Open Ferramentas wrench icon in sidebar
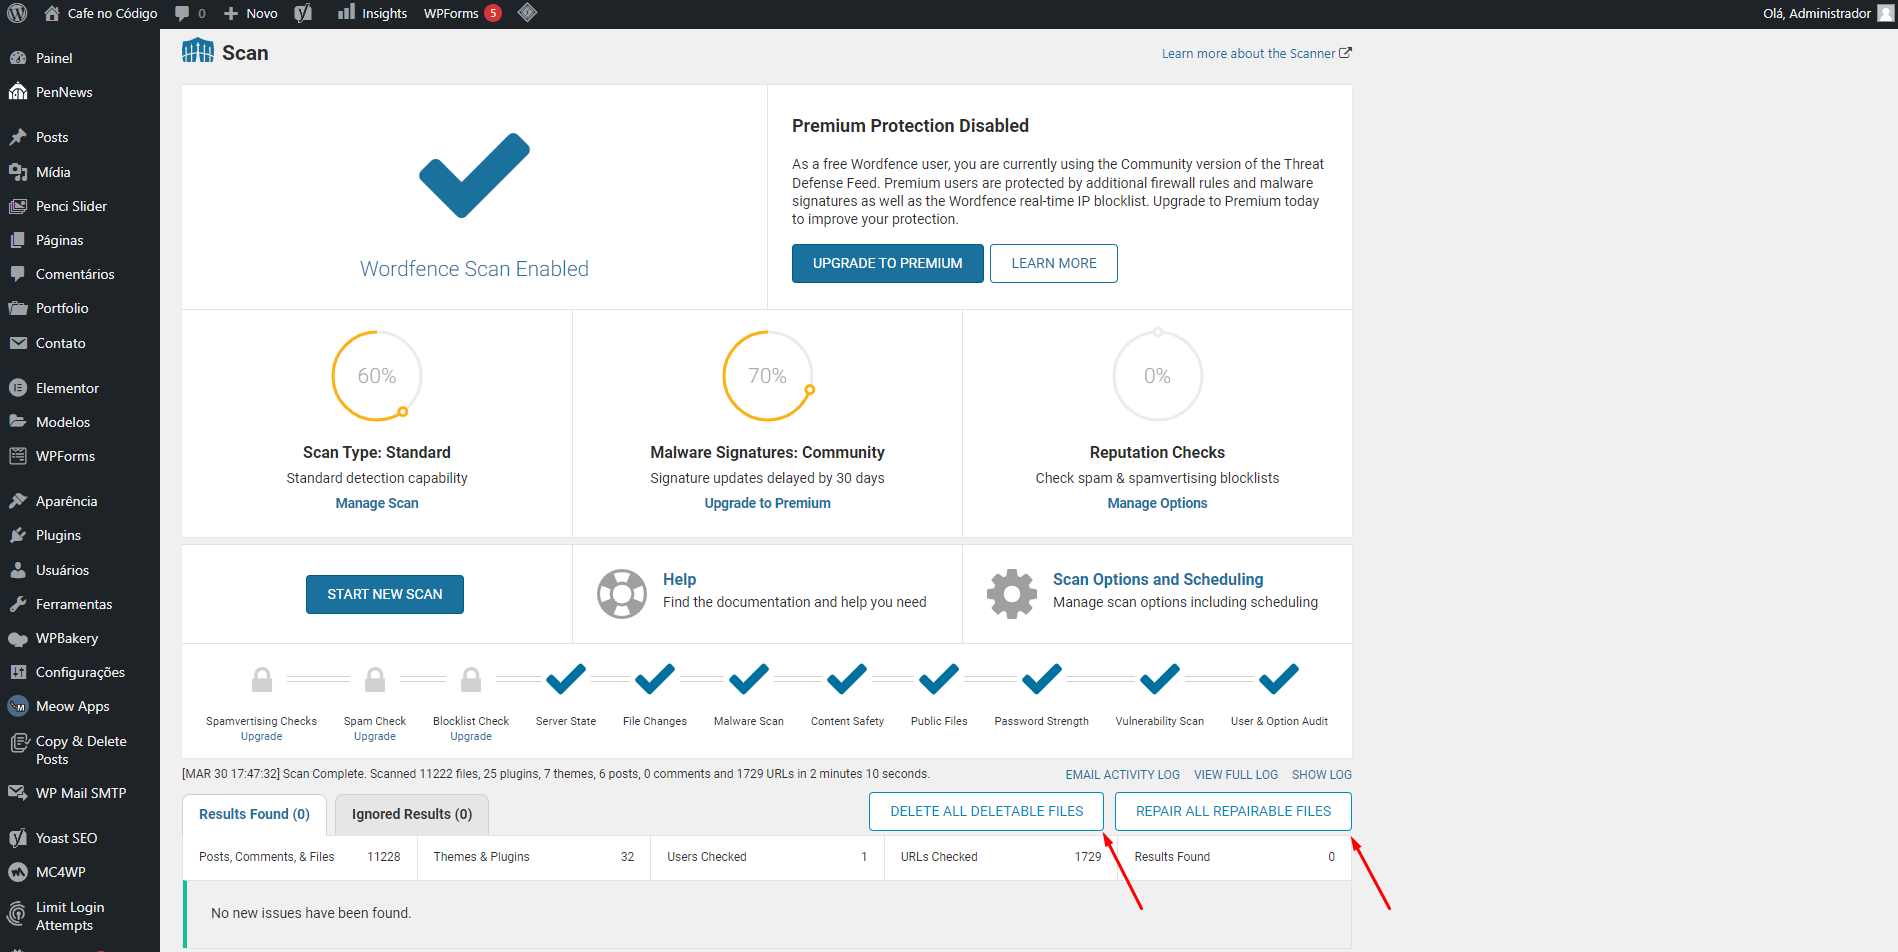This screenshot has width=1898, height=952. (18, 604)
